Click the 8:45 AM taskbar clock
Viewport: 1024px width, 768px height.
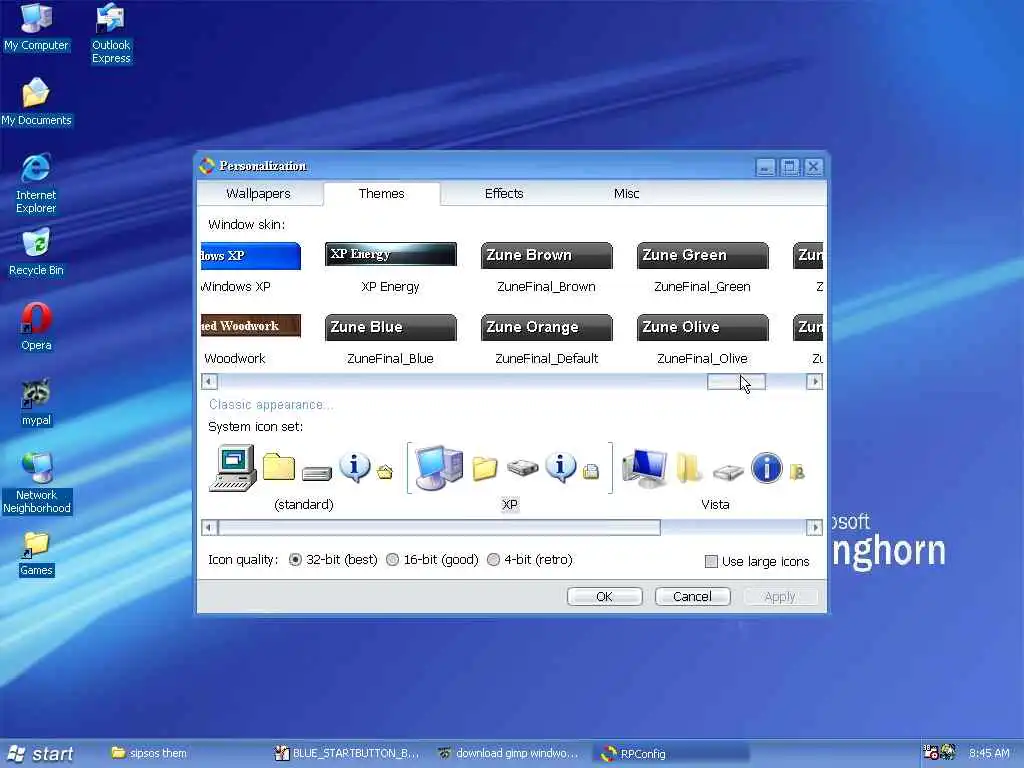pyautogui.click(x=989, y=754)
